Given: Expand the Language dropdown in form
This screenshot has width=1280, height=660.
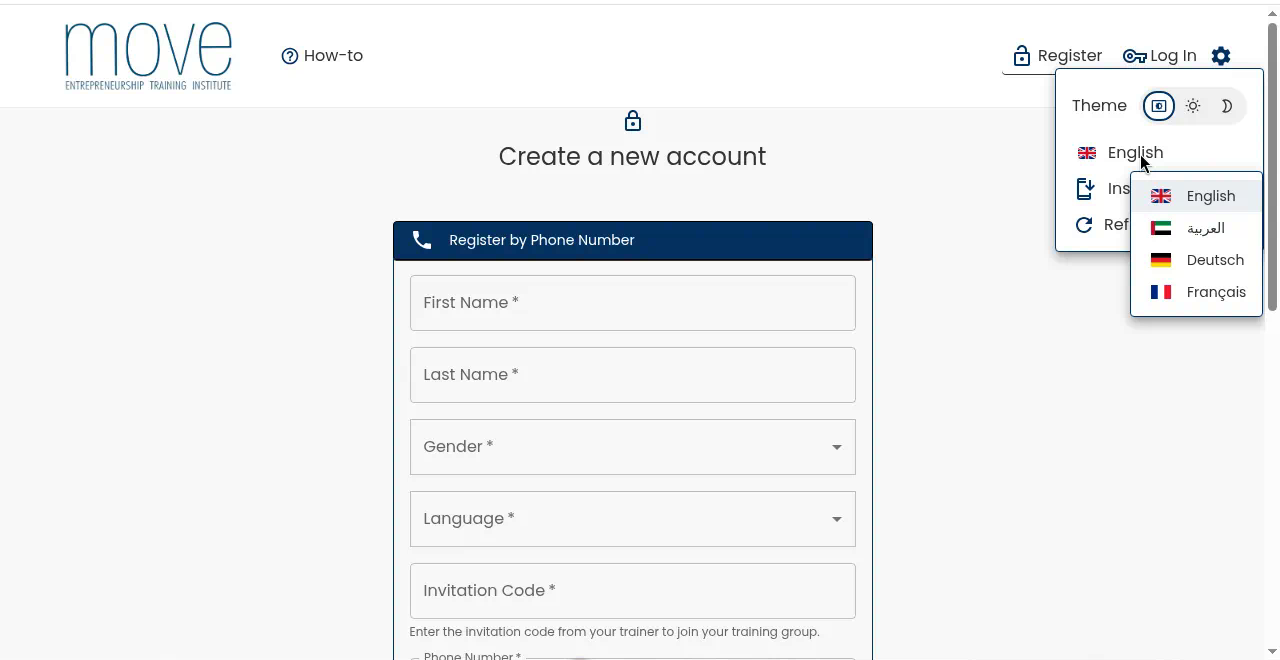Looking at the screenshot, I should tap(633, 519).
